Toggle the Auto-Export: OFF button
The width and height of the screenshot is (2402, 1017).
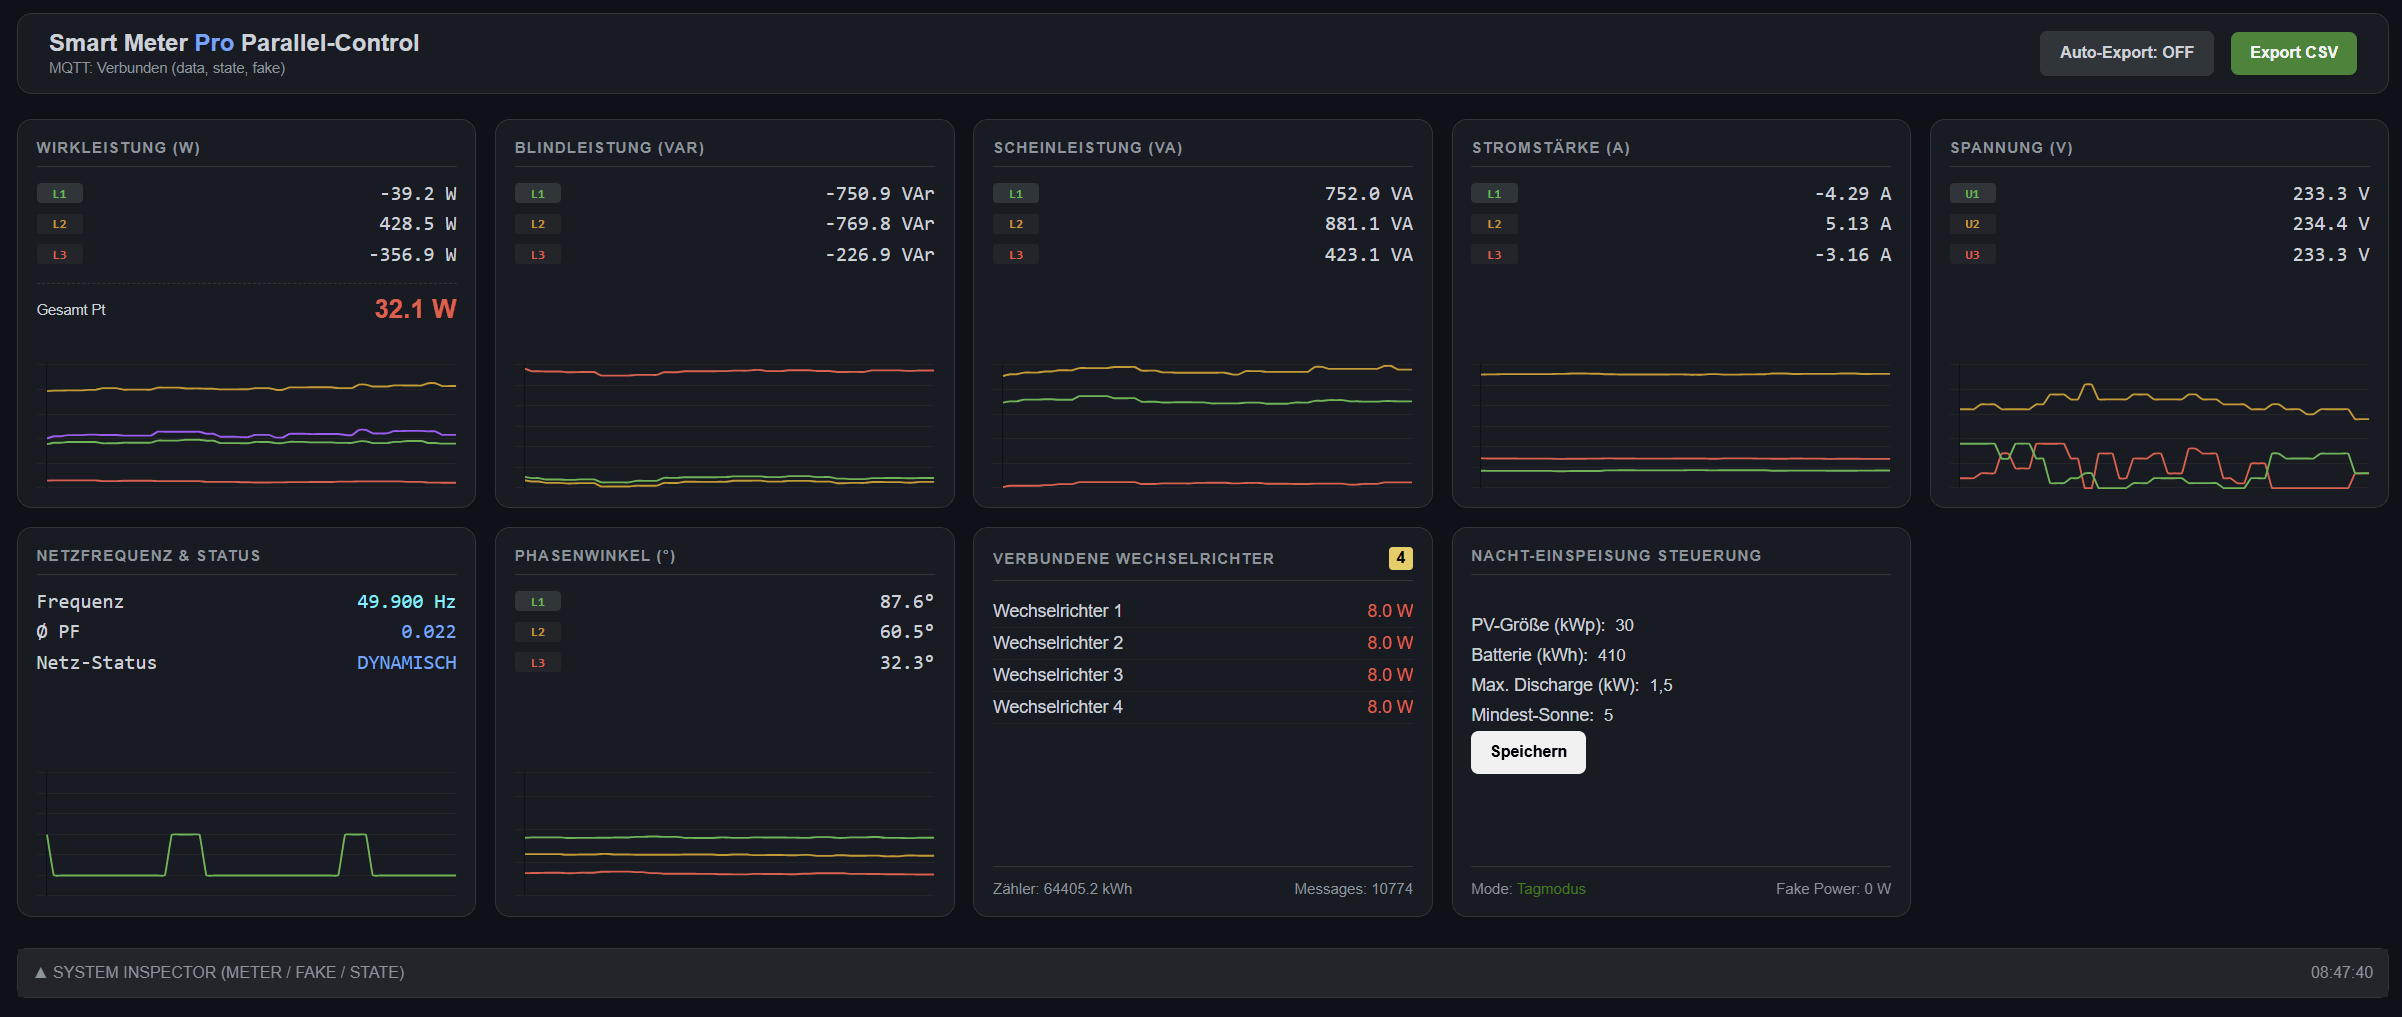point(2126,53)
